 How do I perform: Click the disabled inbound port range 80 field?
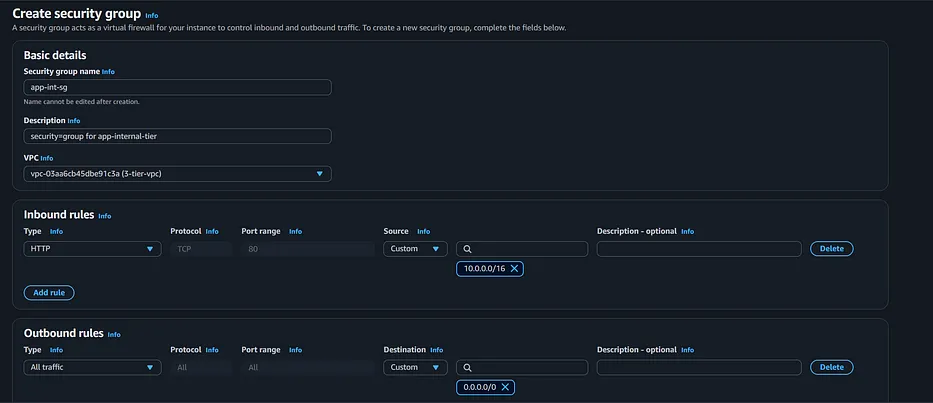point(308,249)
